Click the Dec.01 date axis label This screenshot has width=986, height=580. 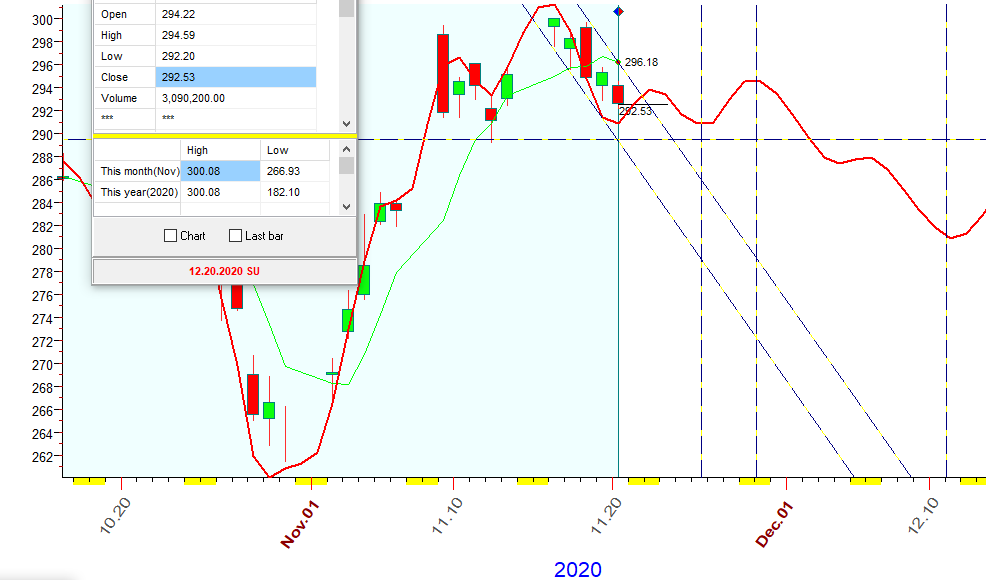[x=774, y=523]
